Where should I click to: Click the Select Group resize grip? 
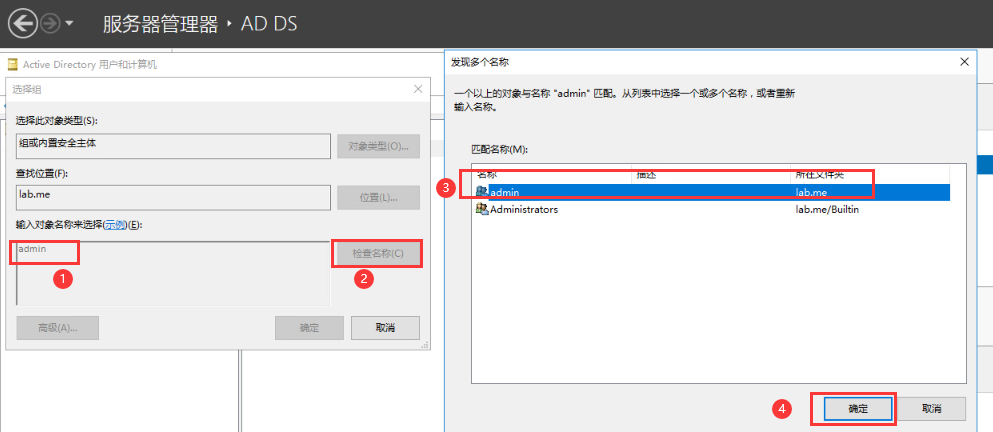pos(426,345)
